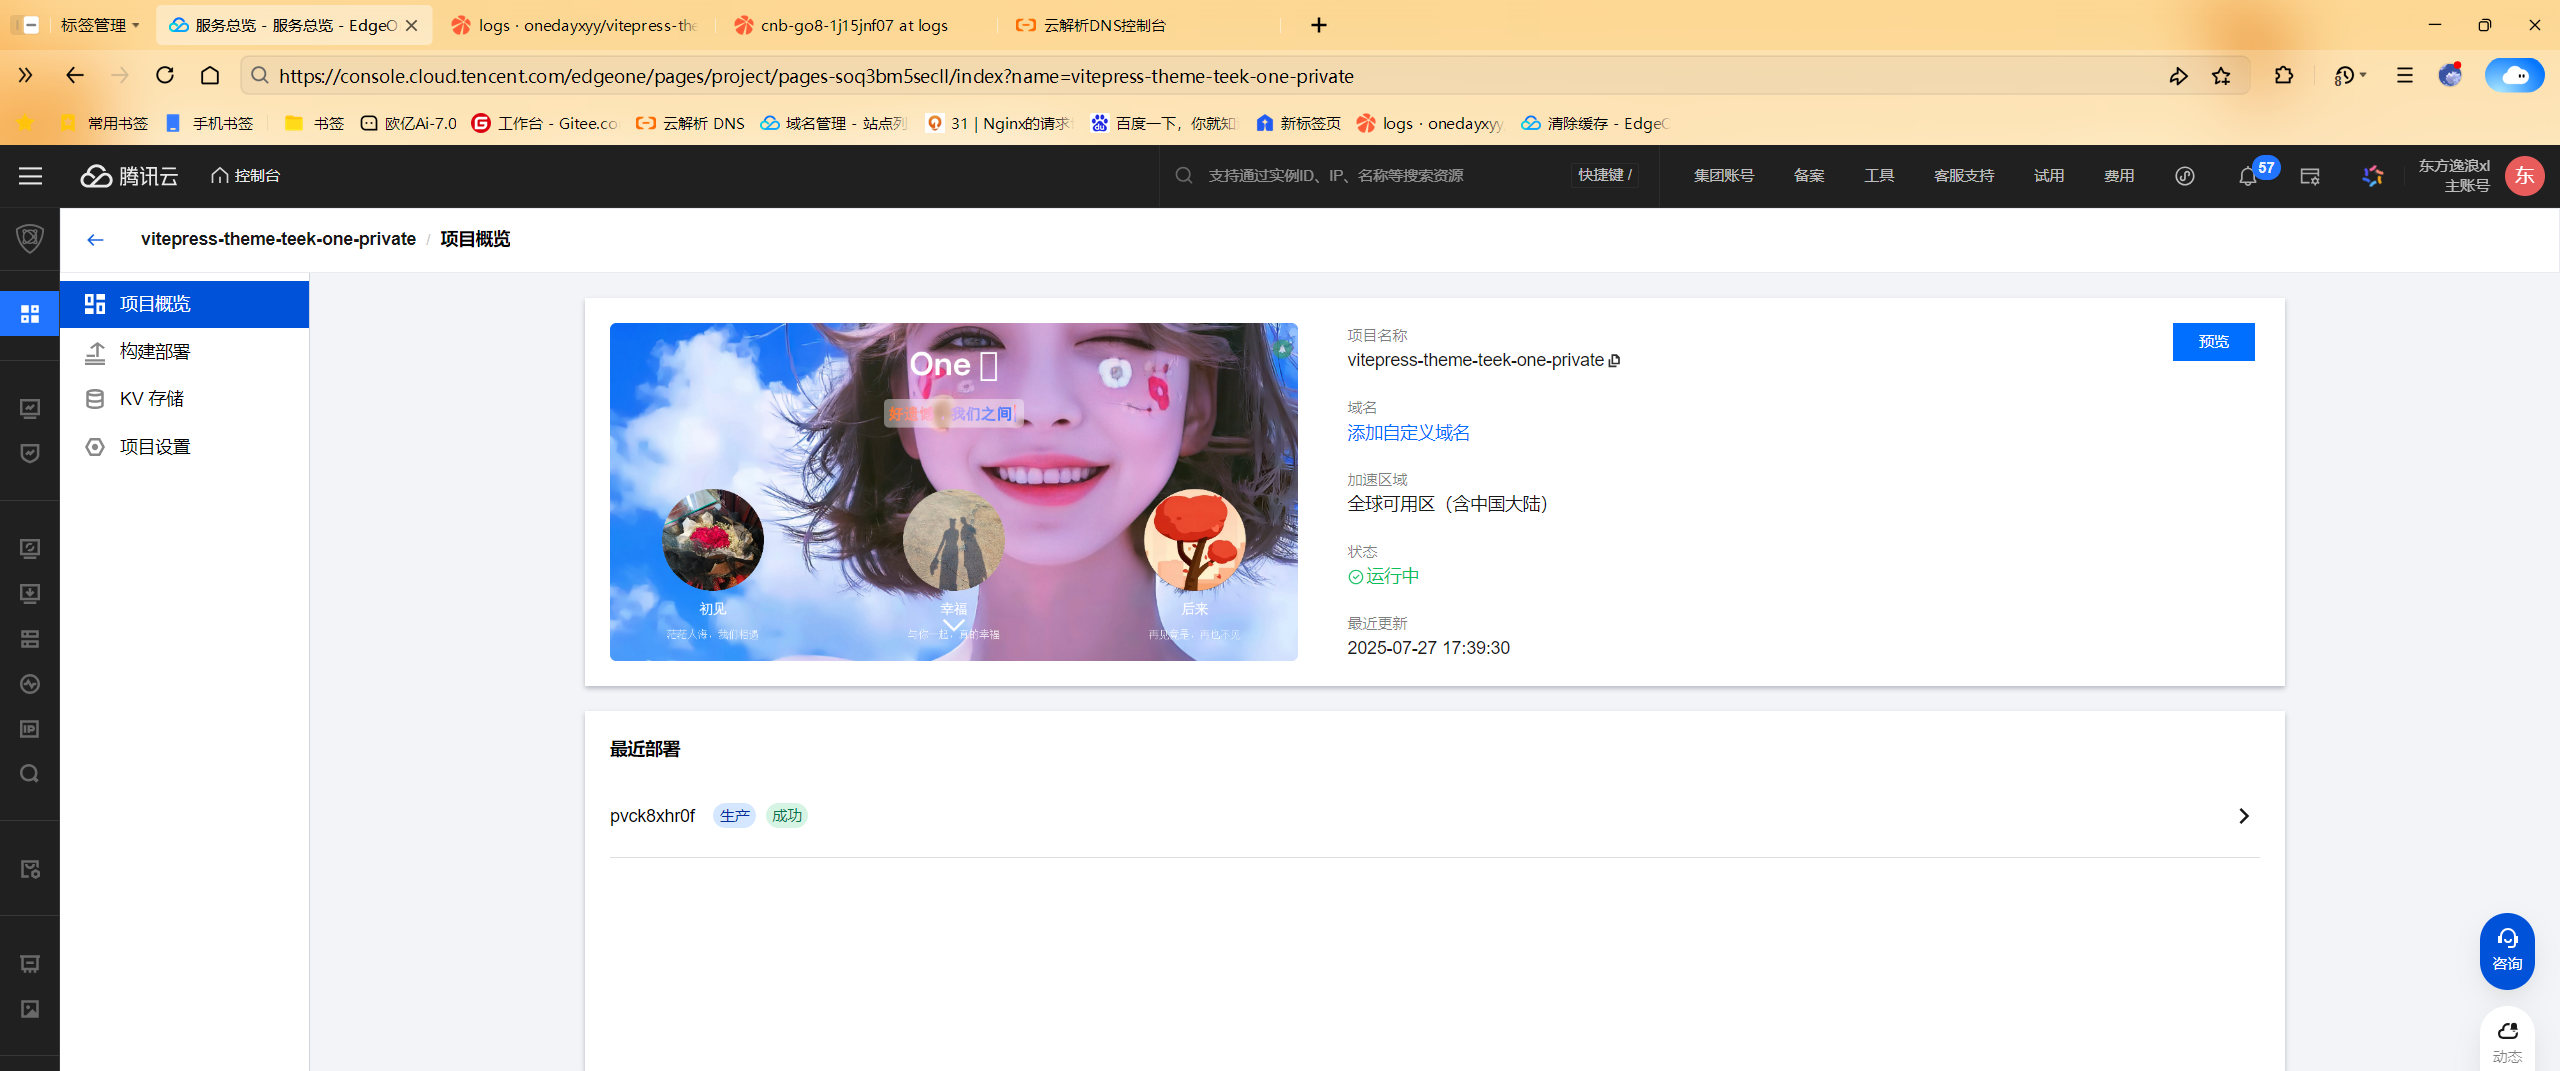The image size is (2560, 1071).
Task: Close the 服务总览 EdgeOne browser tab
Action: (412, 25)
